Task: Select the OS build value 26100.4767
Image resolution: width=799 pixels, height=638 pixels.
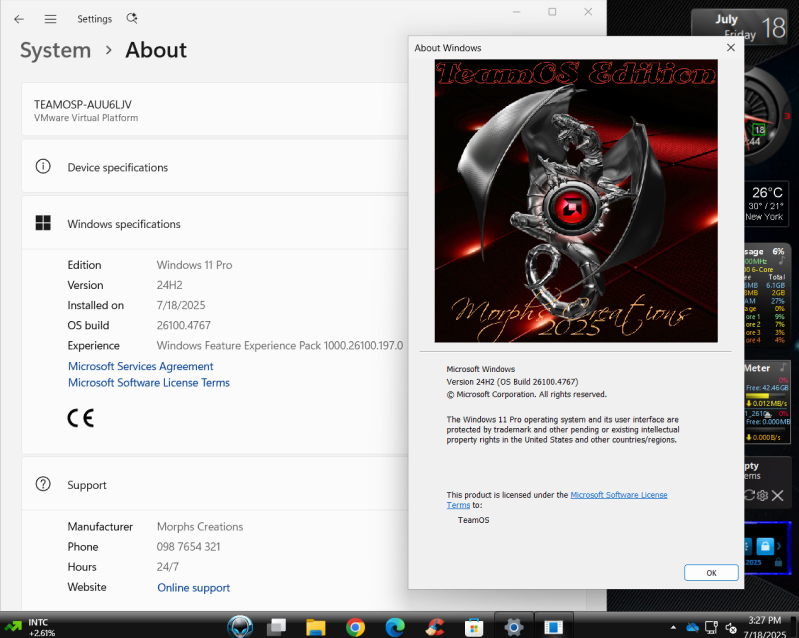Action: pyautogui.click(x=183, y=325)
